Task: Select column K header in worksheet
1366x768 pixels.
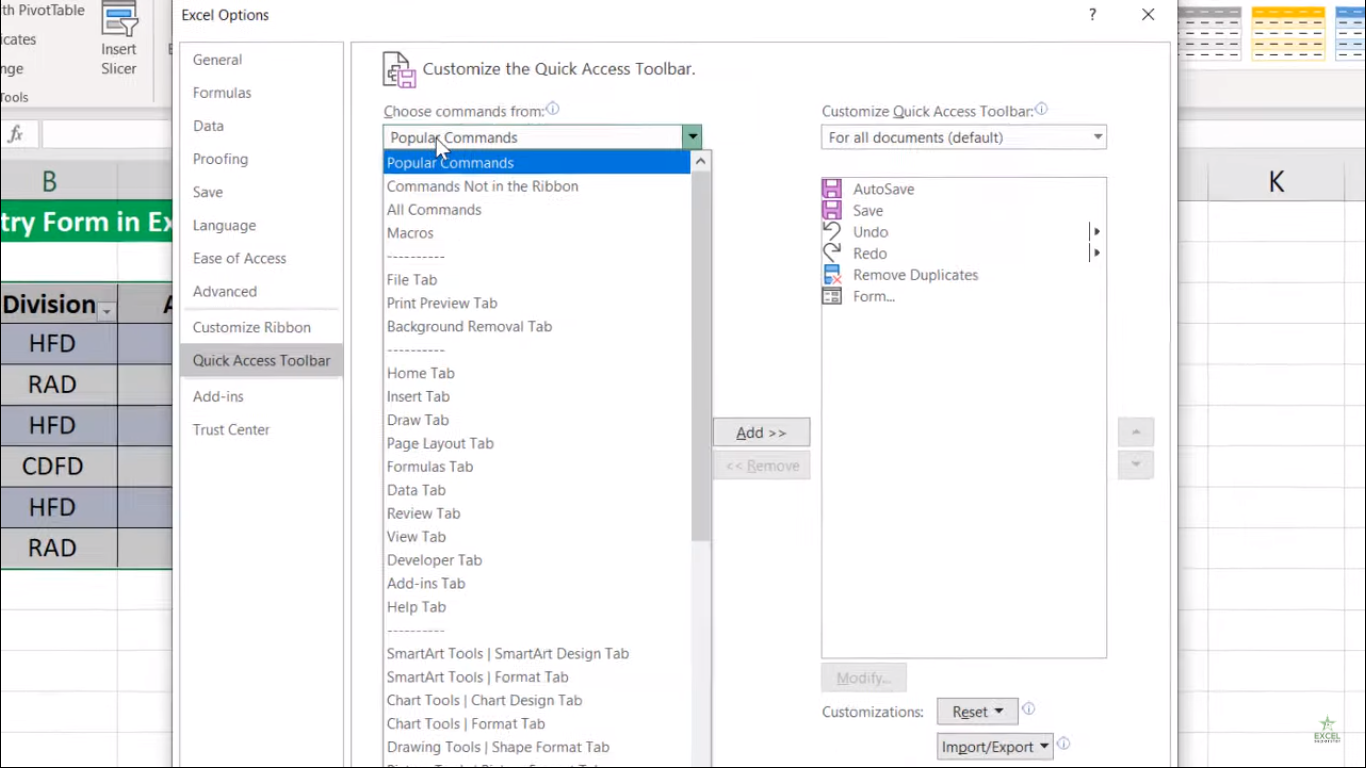Action: pyautogui.click(x=1276, y=182)
